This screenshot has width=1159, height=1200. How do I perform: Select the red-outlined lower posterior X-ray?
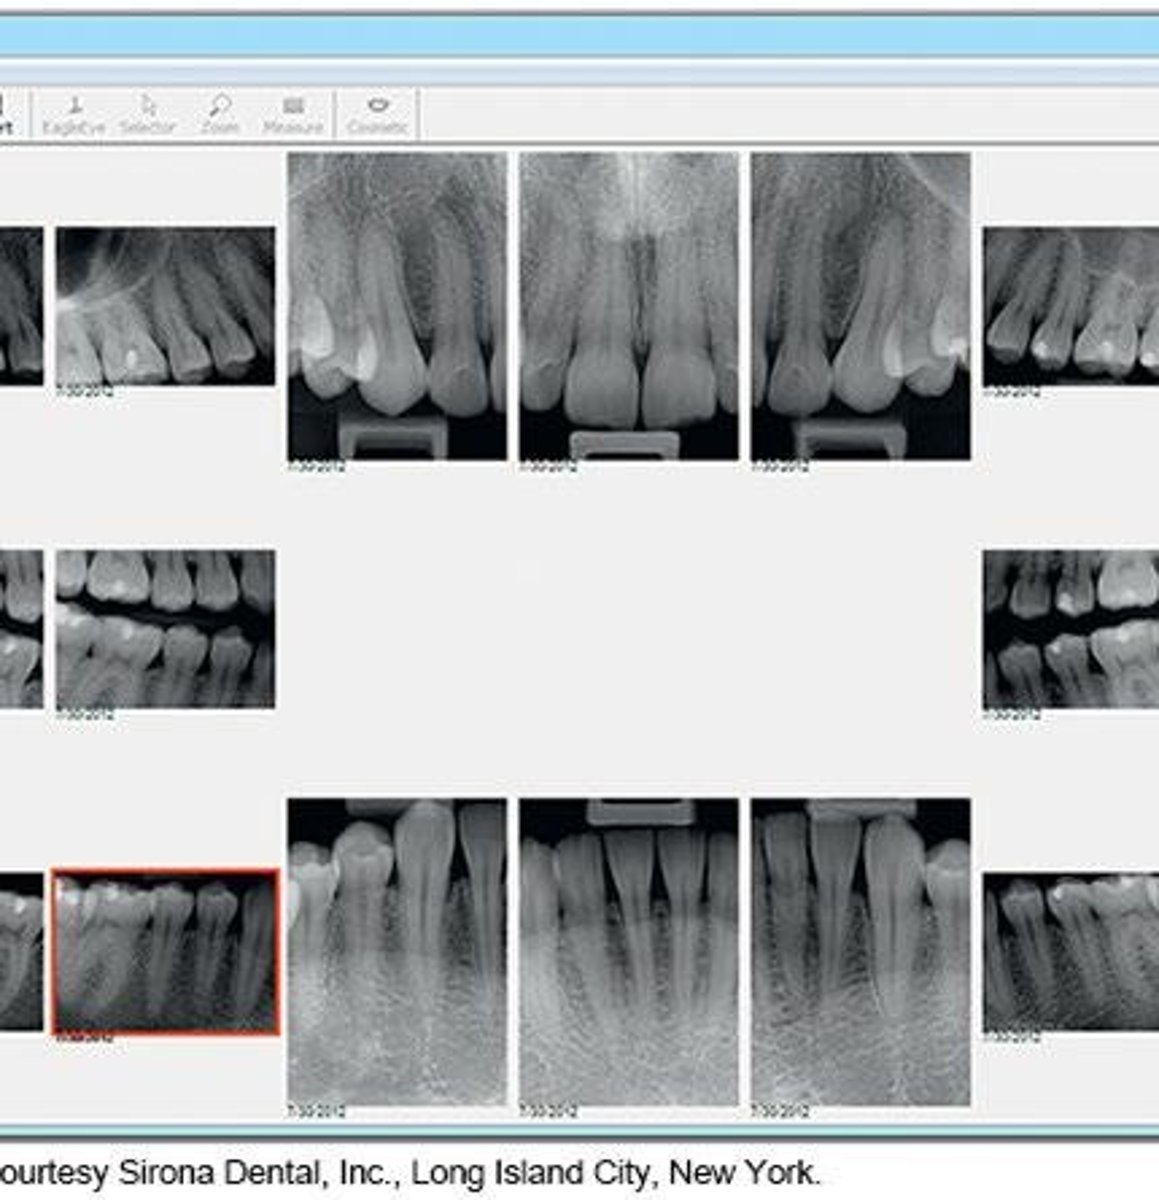pos(166,951)
